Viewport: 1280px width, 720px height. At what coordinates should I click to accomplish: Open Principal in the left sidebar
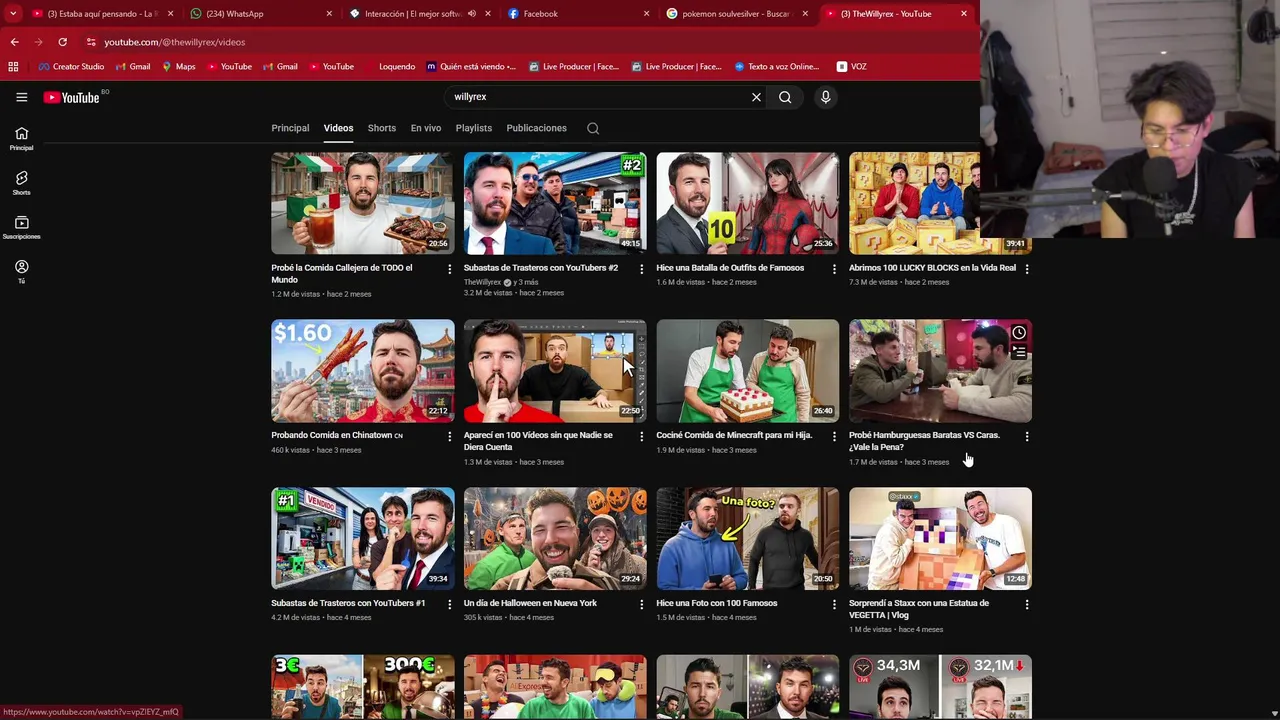tap(21, 138)
